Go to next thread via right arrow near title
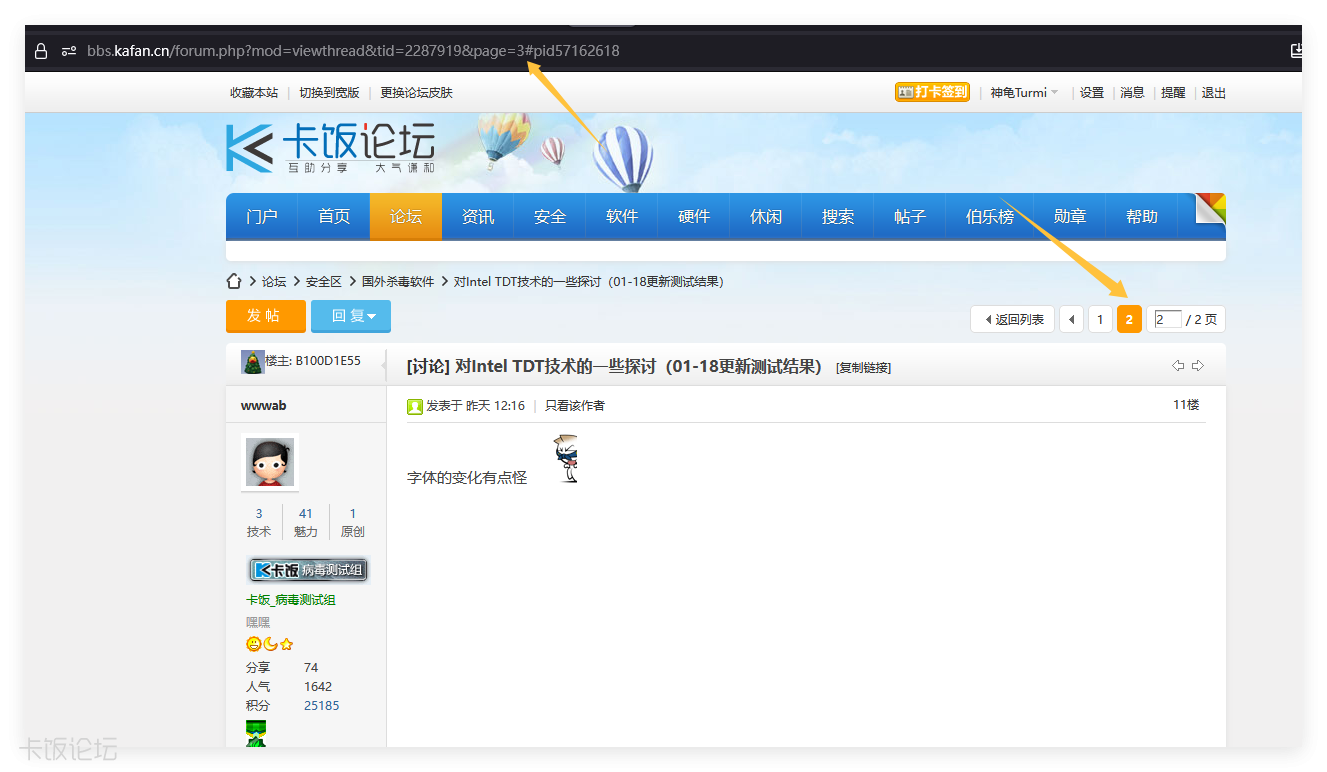Screen dimensions: 1327x772 click(x=1198, y=366)
